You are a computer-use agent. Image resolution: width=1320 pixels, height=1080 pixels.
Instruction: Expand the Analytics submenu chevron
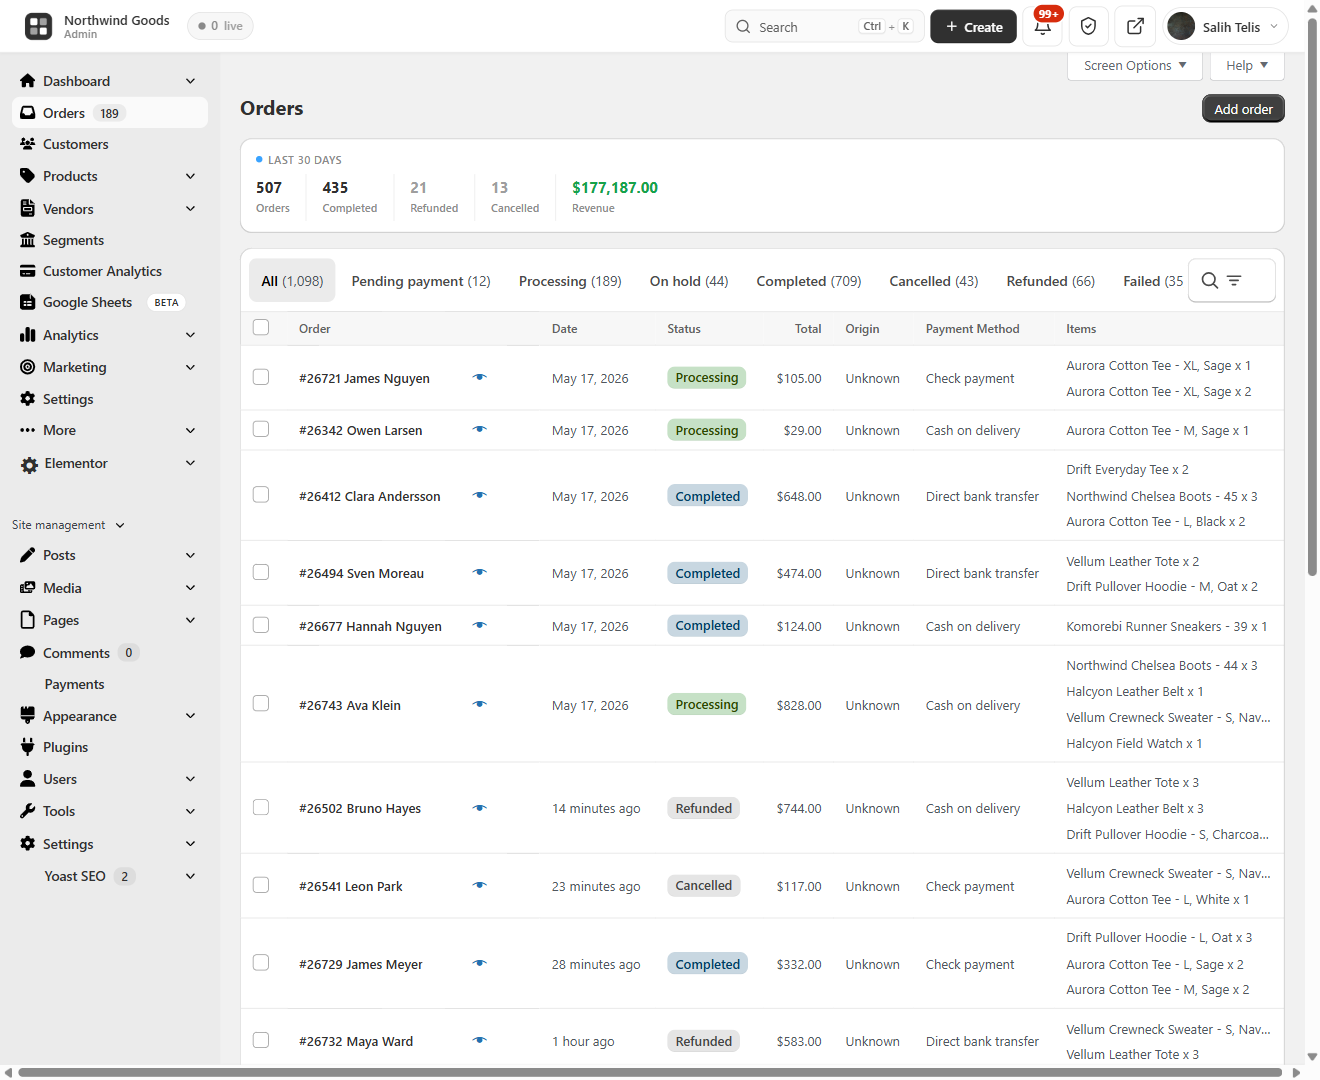[191, 335]
